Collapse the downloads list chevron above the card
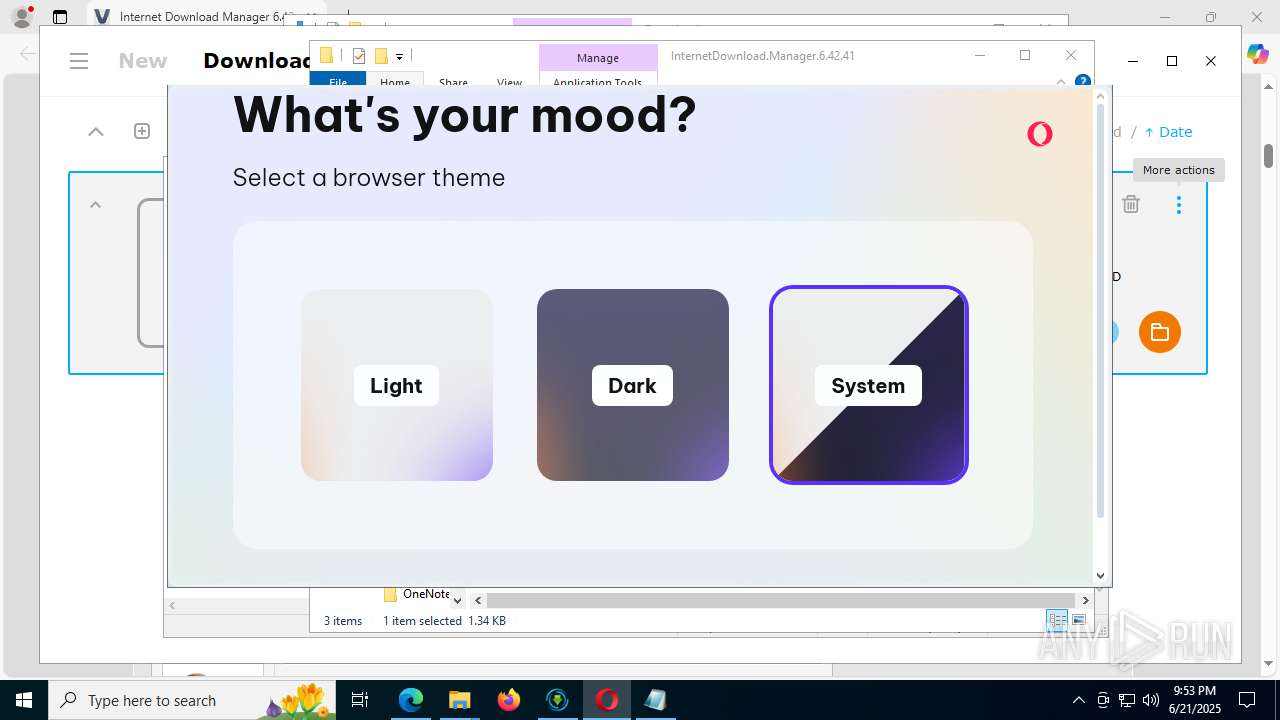Screen dimensions: 1280x720 pyautogui.click(x=96, y=131)
